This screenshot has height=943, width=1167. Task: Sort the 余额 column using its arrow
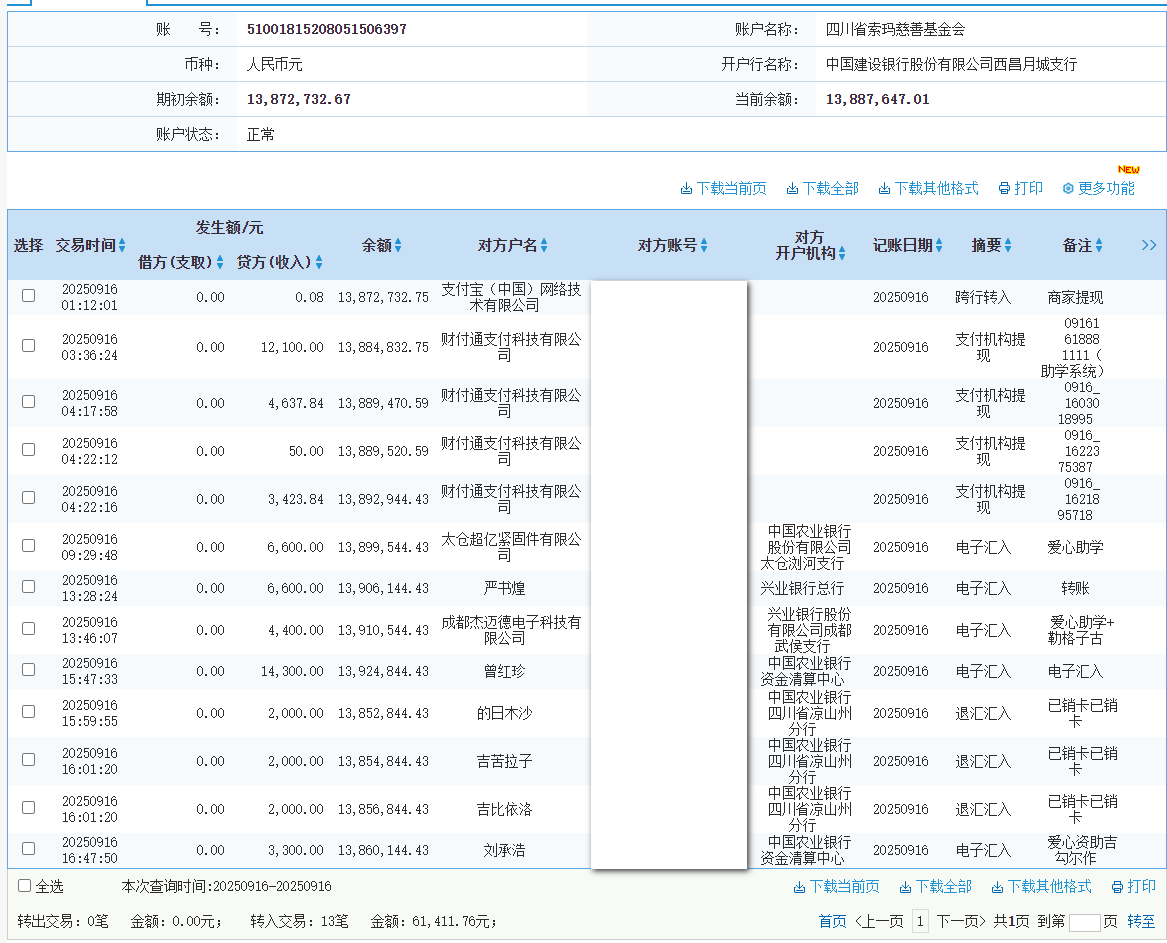[400, 244]
